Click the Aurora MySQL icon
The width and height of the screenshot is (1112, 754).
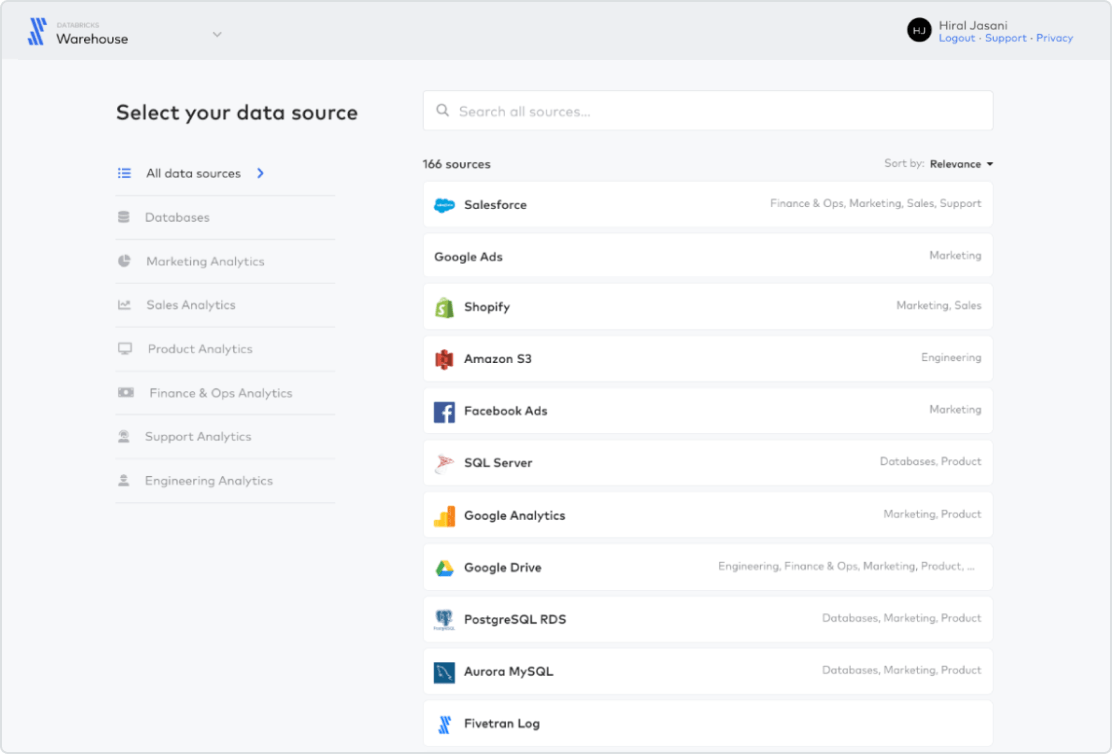(x=444, y=672)
